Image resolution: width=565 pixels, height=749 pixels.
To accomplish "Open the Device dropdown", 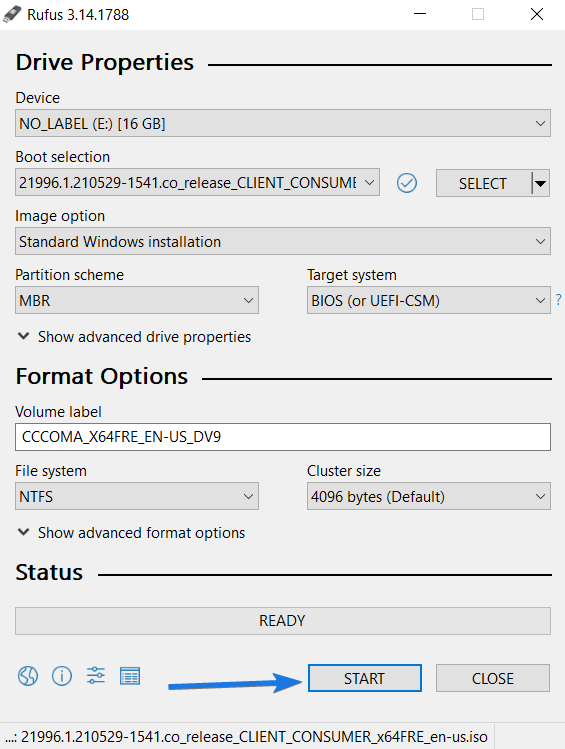I will coord(283,124).
